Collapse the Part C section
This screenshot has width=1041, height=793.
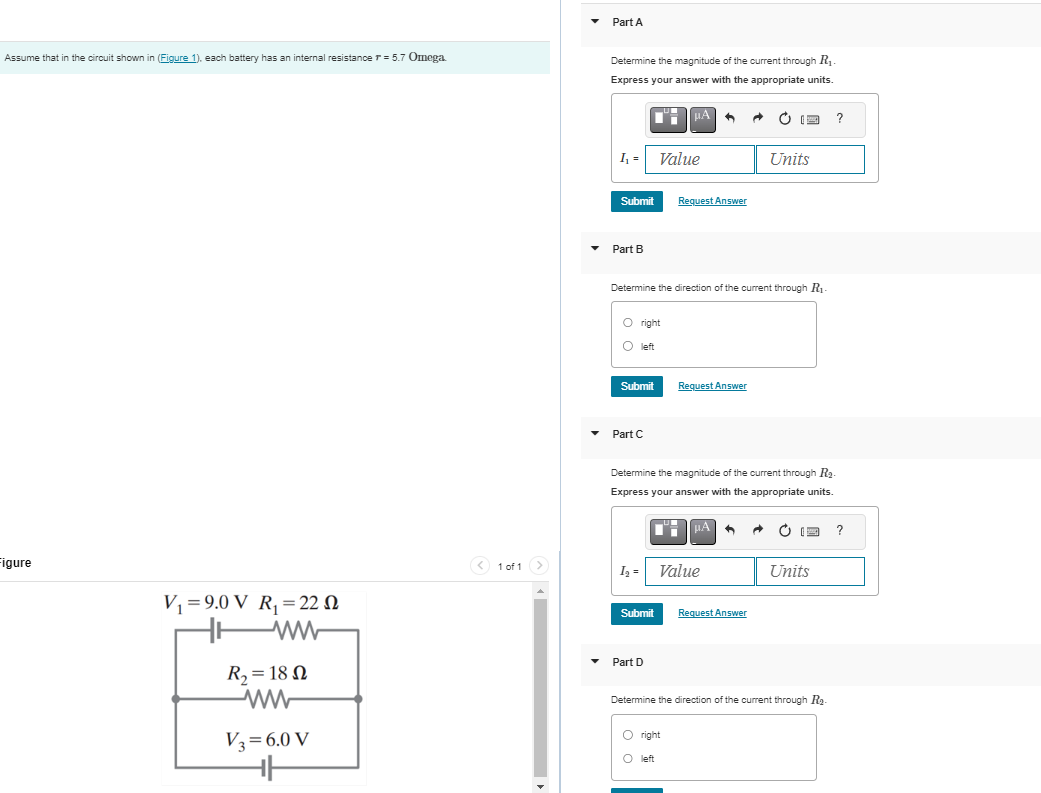coord(595,433)
